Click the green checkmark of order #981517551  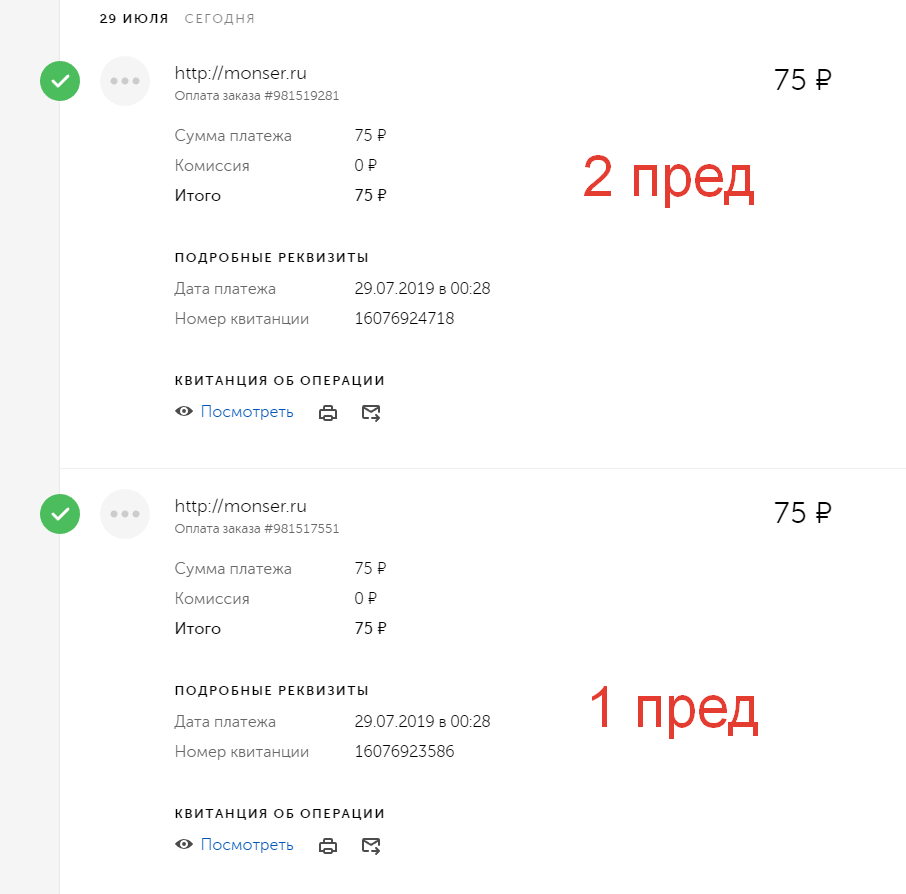tap(60, 514)
